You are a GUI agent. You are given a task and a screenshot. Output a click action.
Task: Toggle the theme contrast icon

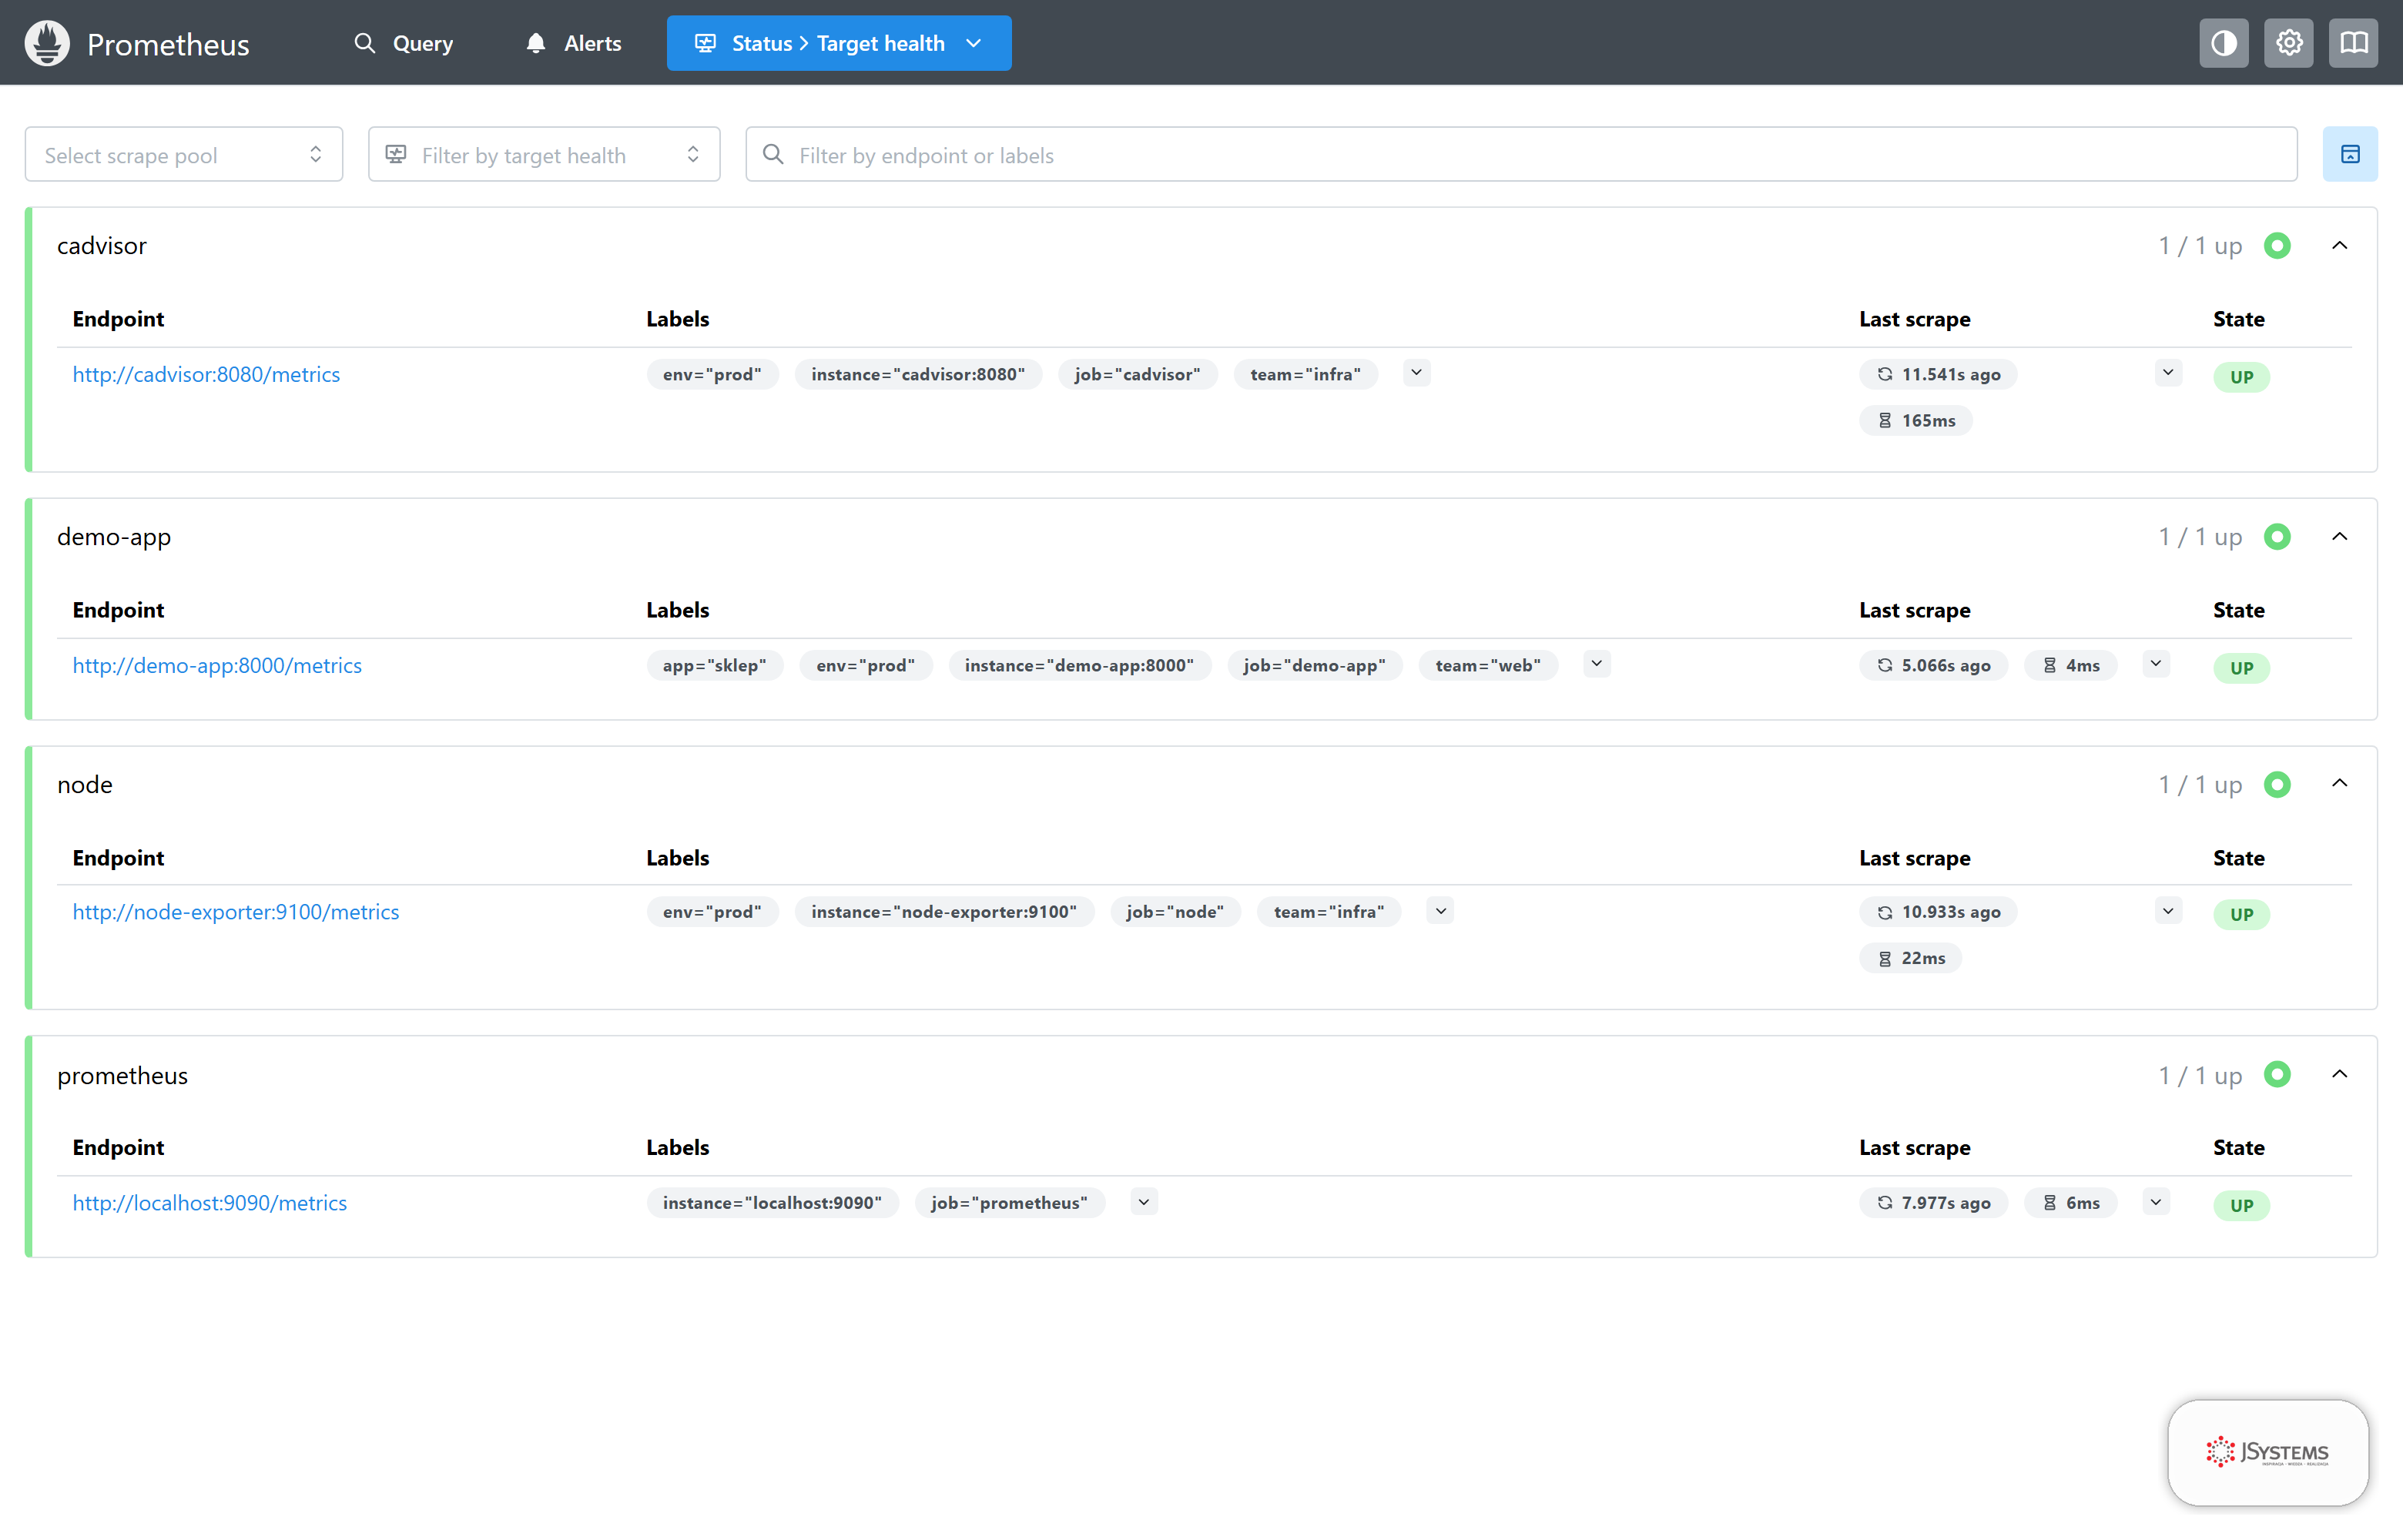tap(2223, 43)
